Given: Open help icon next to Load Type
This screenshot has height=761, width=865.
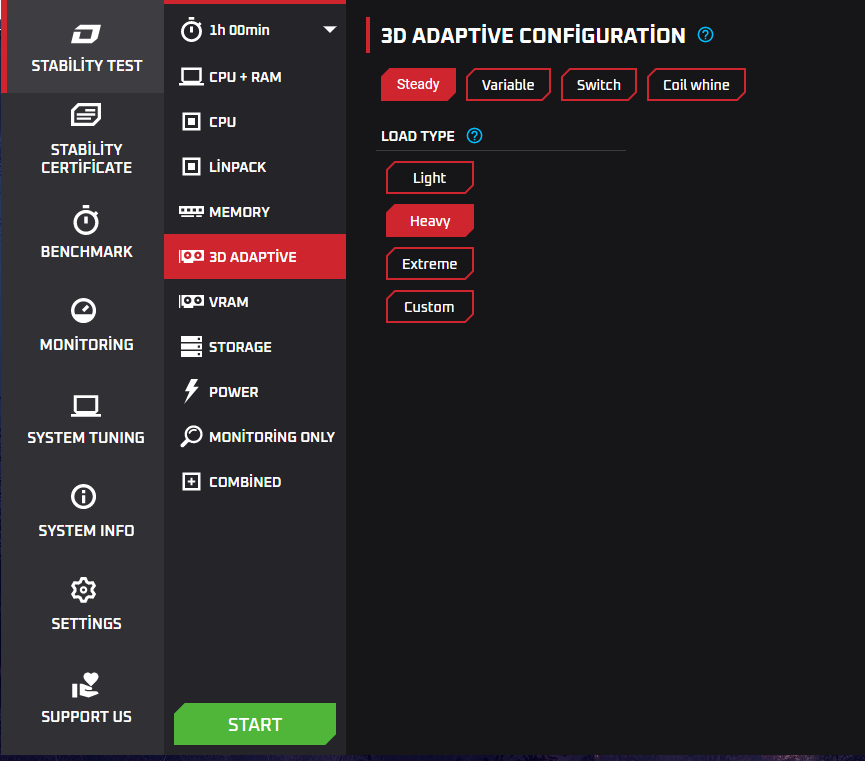Looking at the screenshot, I should point(474,135).
